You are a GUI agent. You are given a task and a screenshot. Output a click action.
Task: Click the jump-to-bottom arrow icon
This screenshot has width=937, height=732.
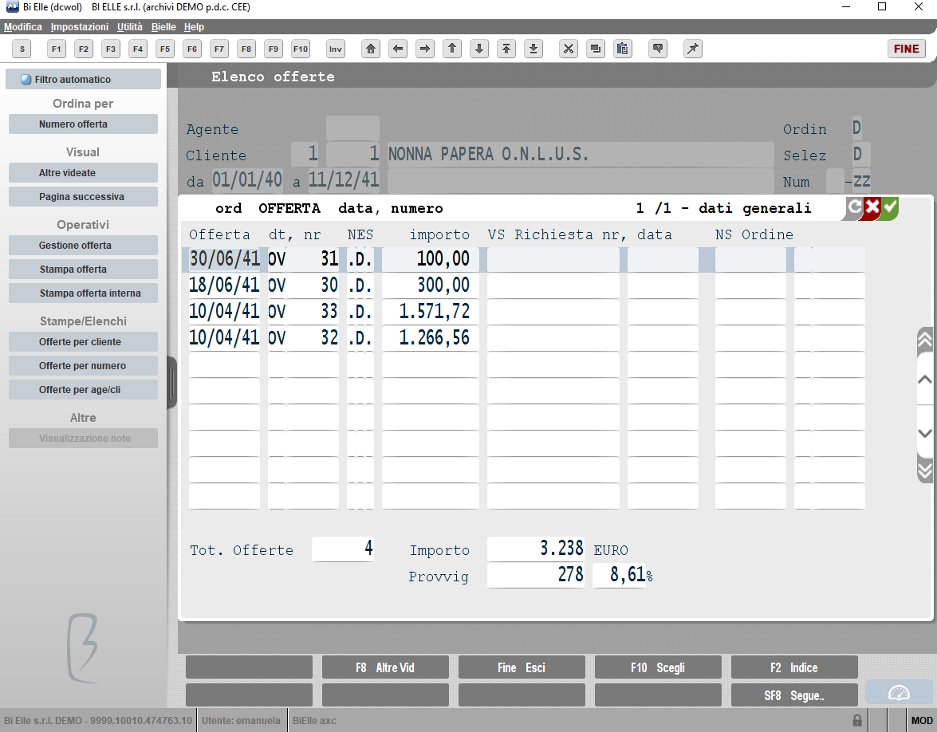534,49
